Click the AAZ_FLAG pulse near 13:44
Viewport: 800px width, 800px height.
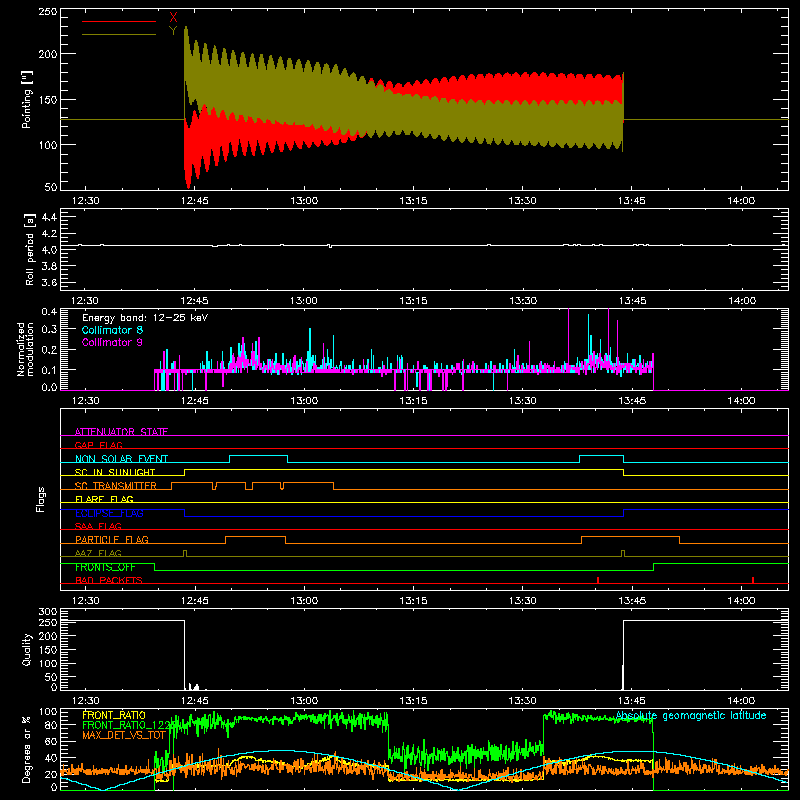coord(622,554)
